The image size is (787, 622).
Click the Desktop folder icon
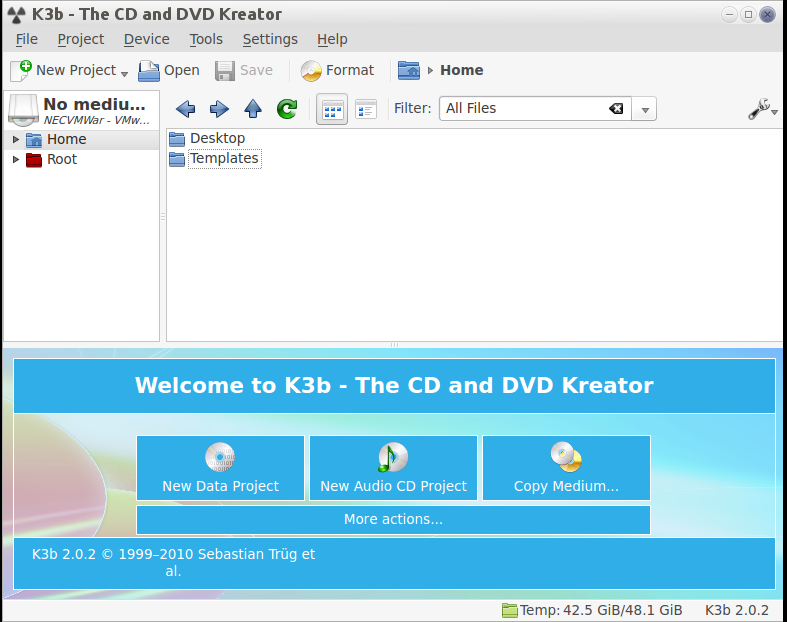(x=177, y=139)
